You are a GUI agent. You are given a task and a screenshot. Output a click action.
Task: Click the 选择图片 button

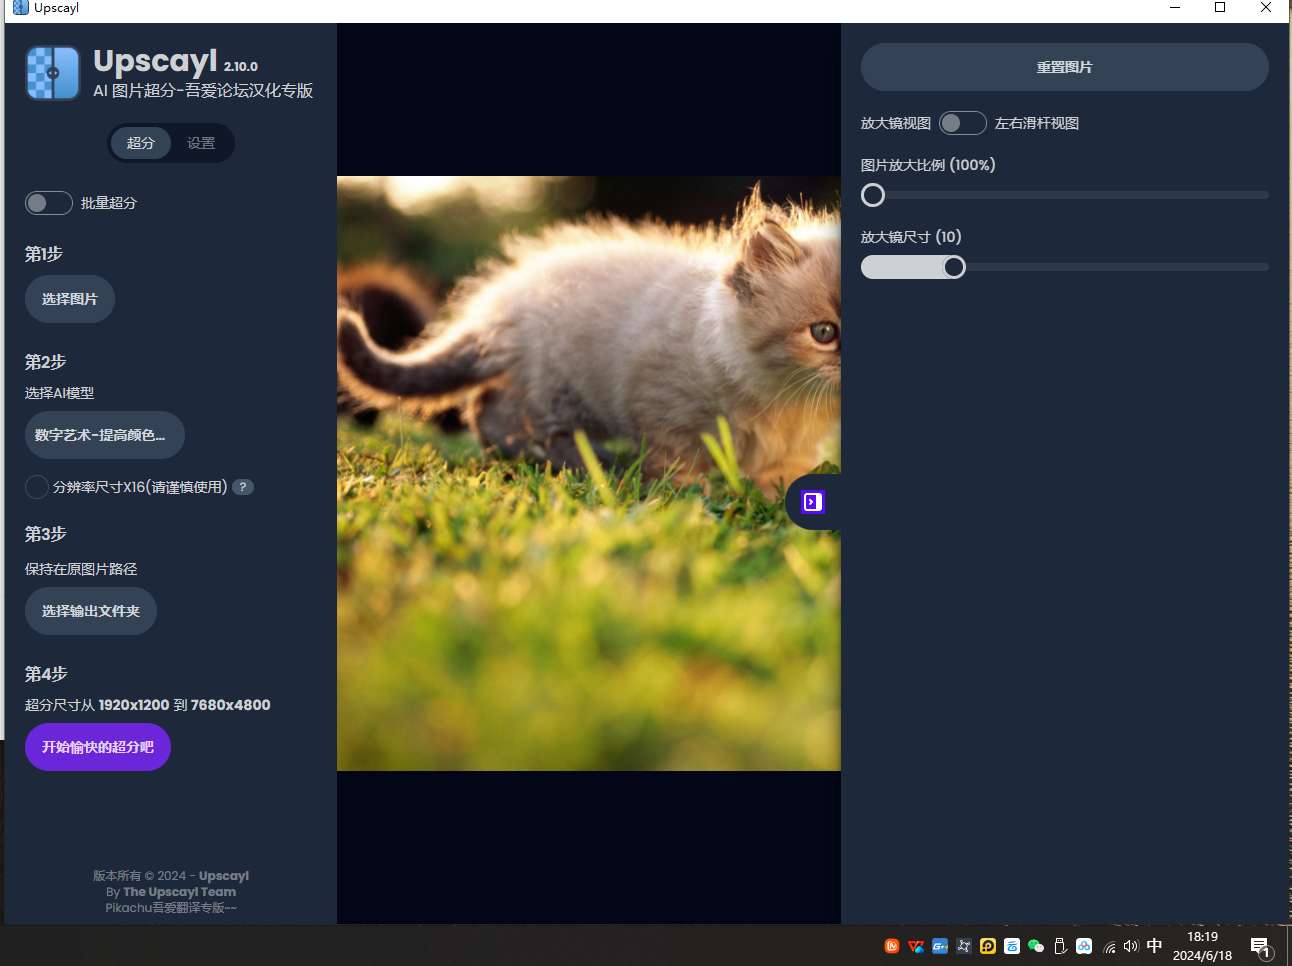70,299
